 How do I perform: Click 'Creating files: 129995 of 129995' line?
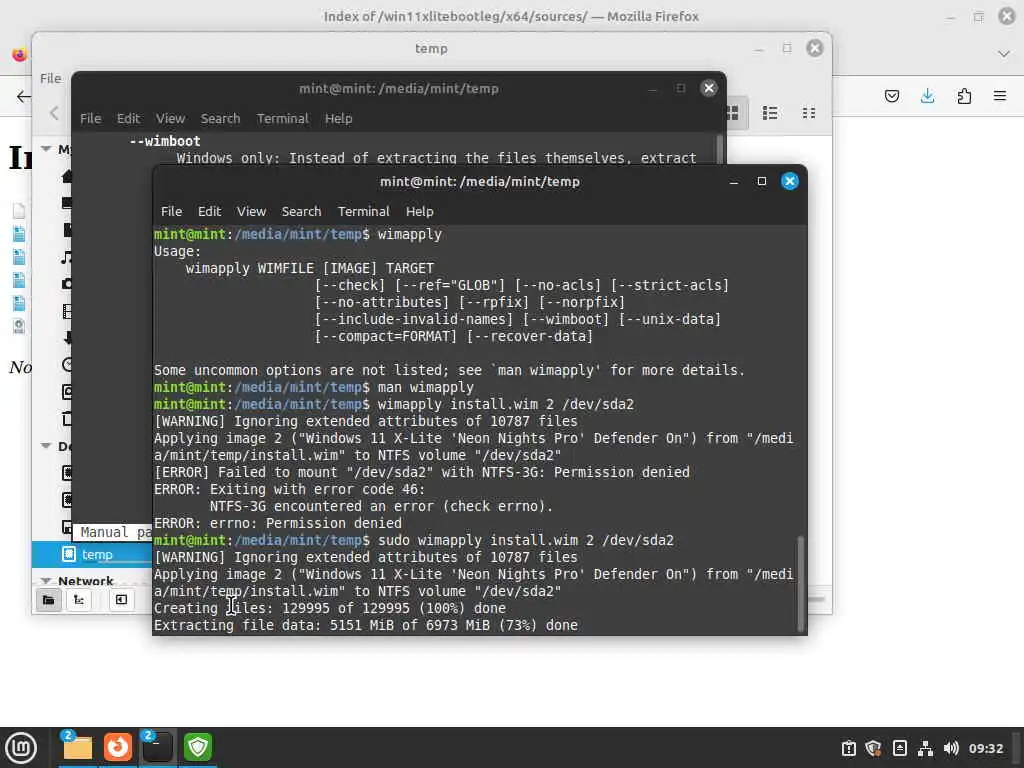330,609
